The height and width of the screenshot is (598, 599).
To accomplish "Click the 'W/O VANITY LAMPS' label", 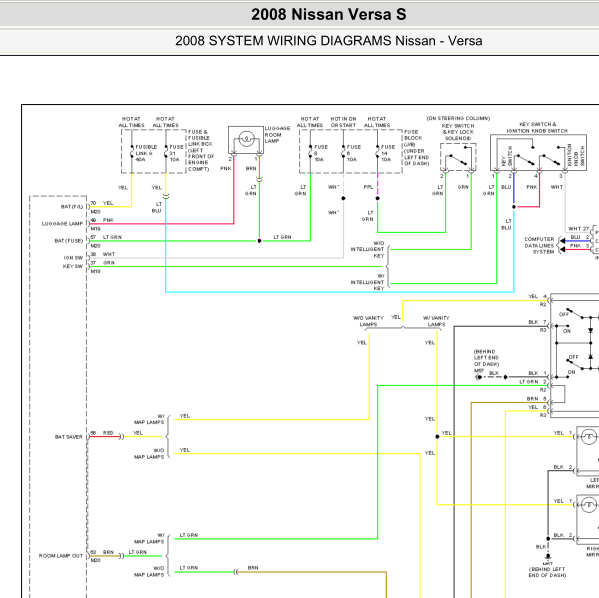I will 368,321.
